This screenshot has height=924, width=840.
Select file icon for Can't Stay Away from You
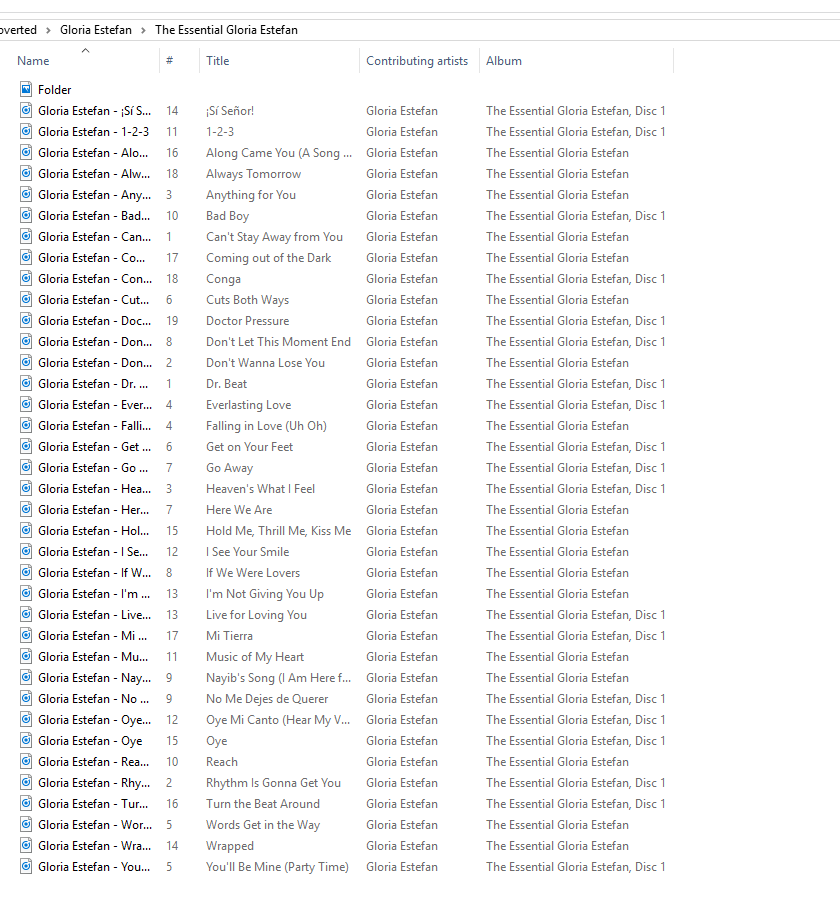coord(26,237)
